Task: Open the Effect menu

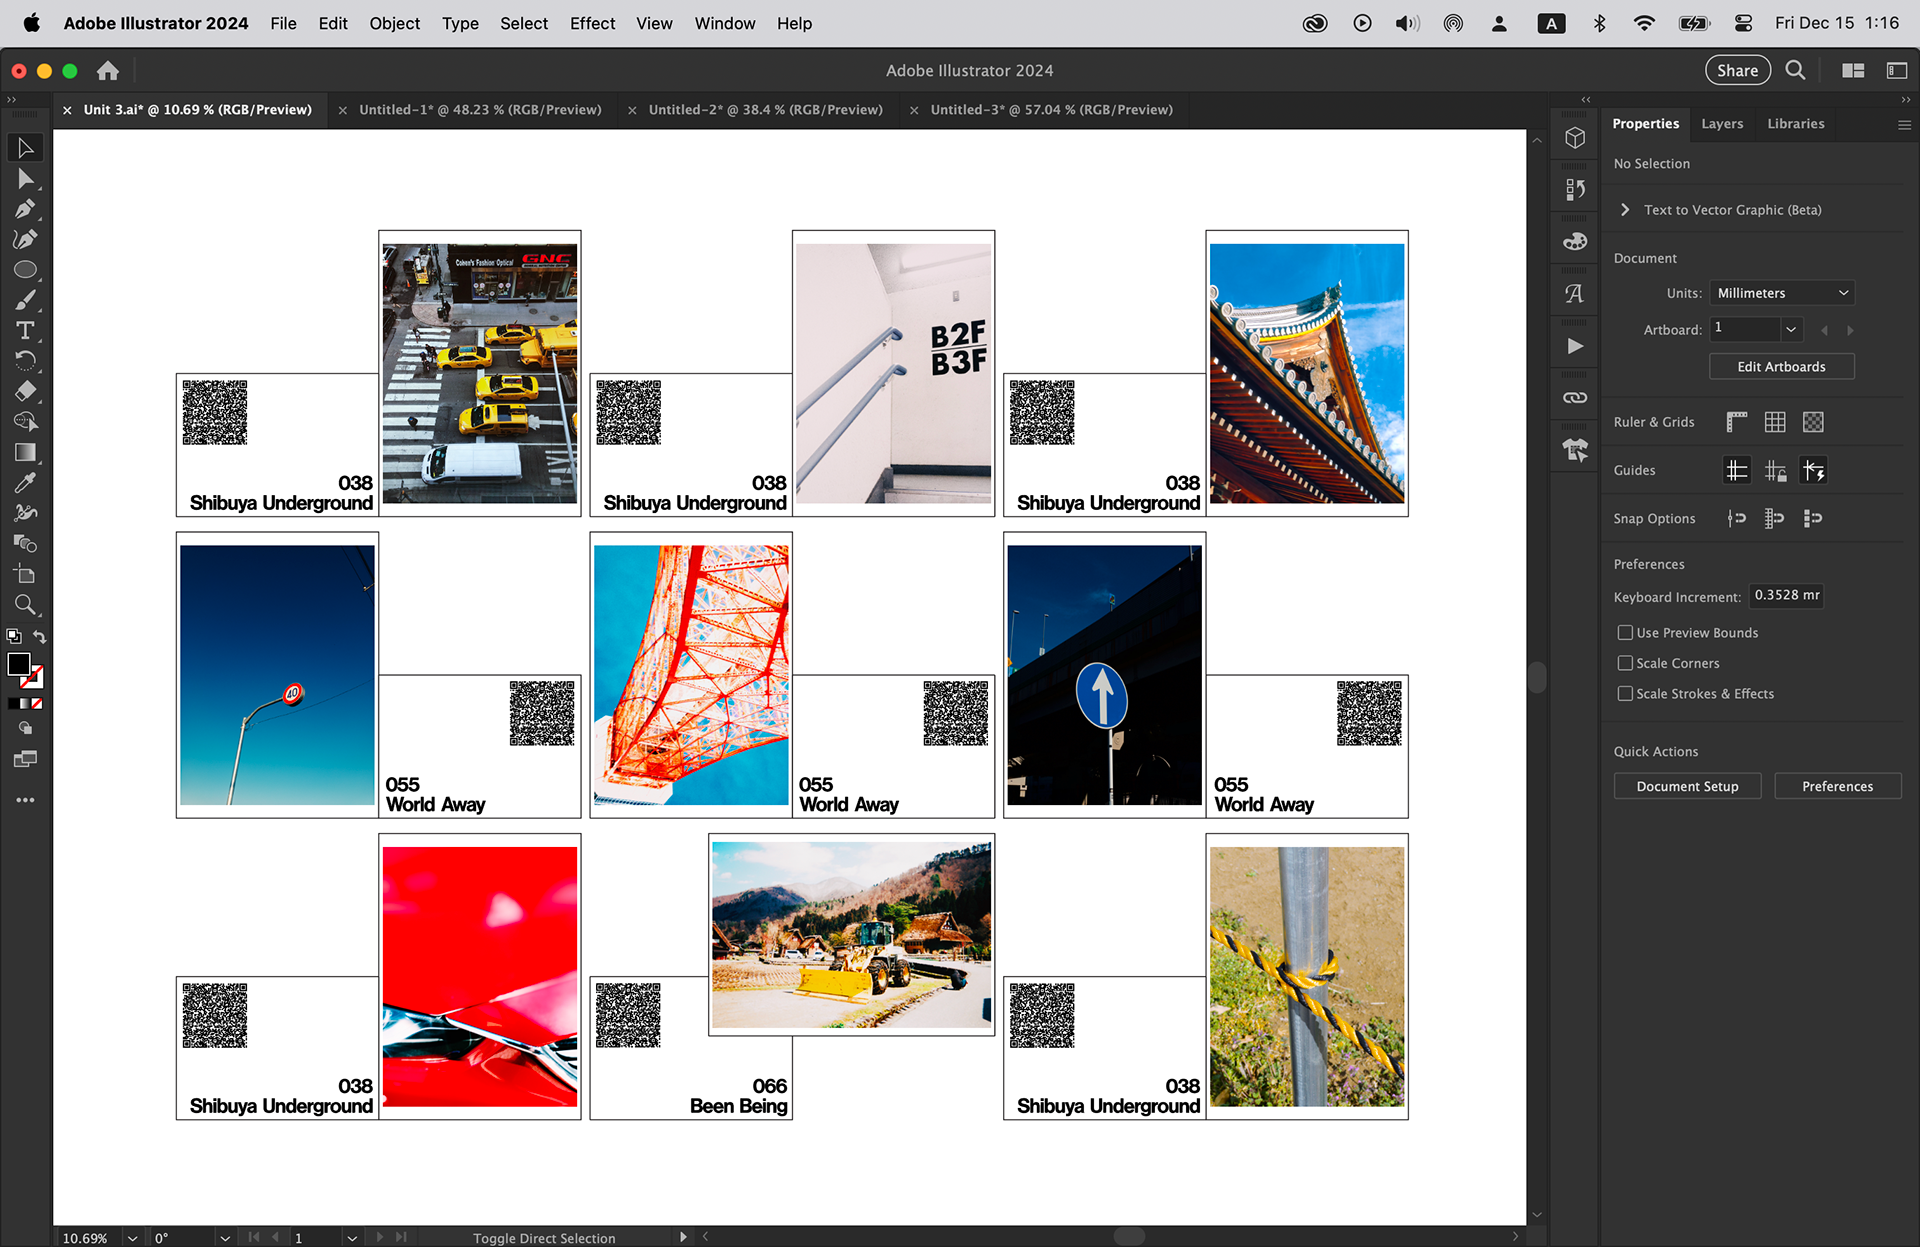Action: 592,23
